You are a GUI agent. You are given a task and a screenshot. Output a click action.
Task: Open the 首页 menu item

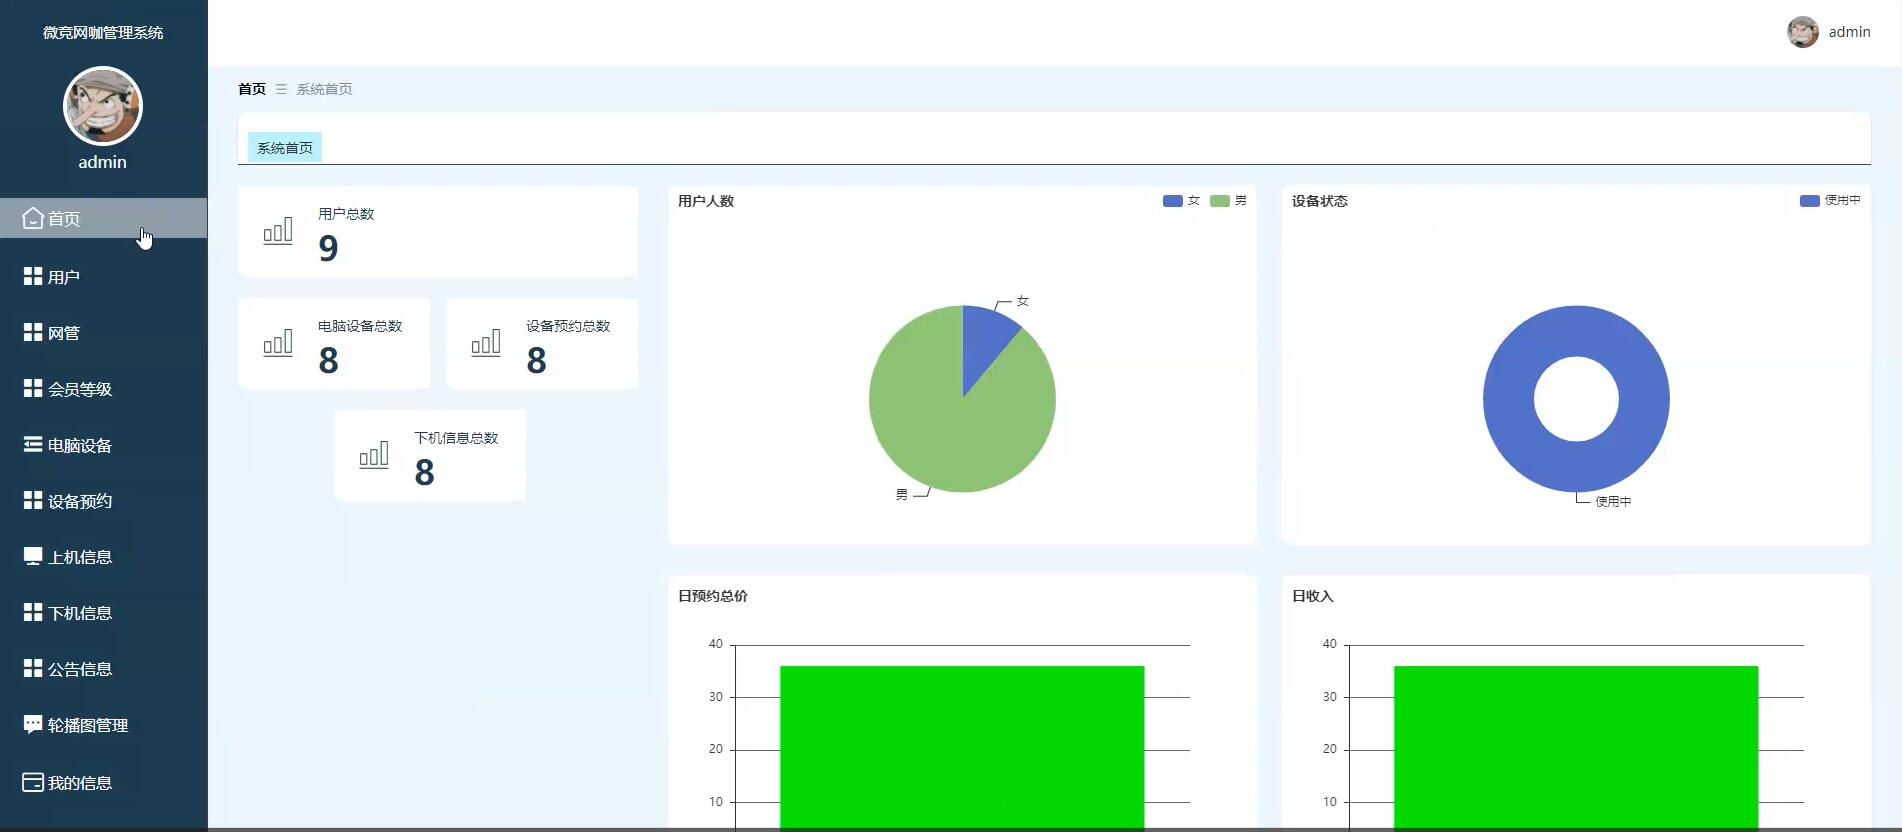pyautogui.click(x=104, y=218)
